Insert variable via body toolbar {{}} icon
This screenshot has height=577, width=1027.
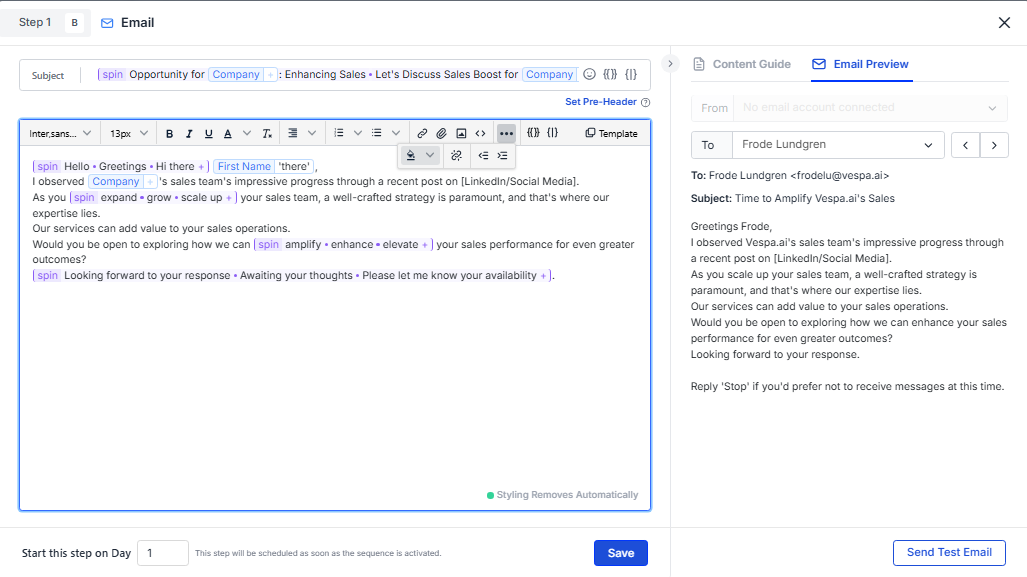[x=533, y=133]
